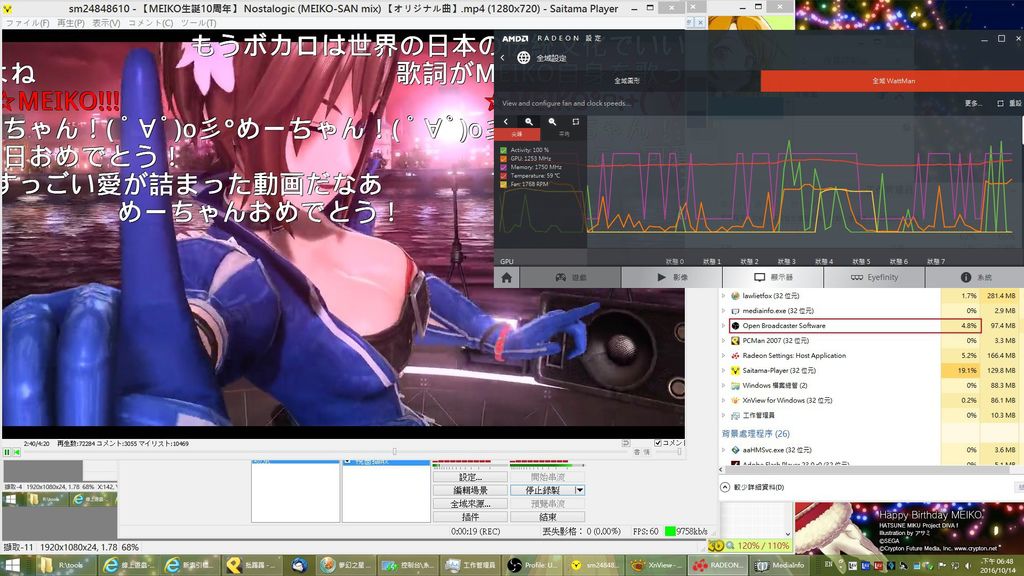Screen dimensions: 1024x576
Task: Click the WattMan graph zoom-in magnifier
Action: pos(529,121)
